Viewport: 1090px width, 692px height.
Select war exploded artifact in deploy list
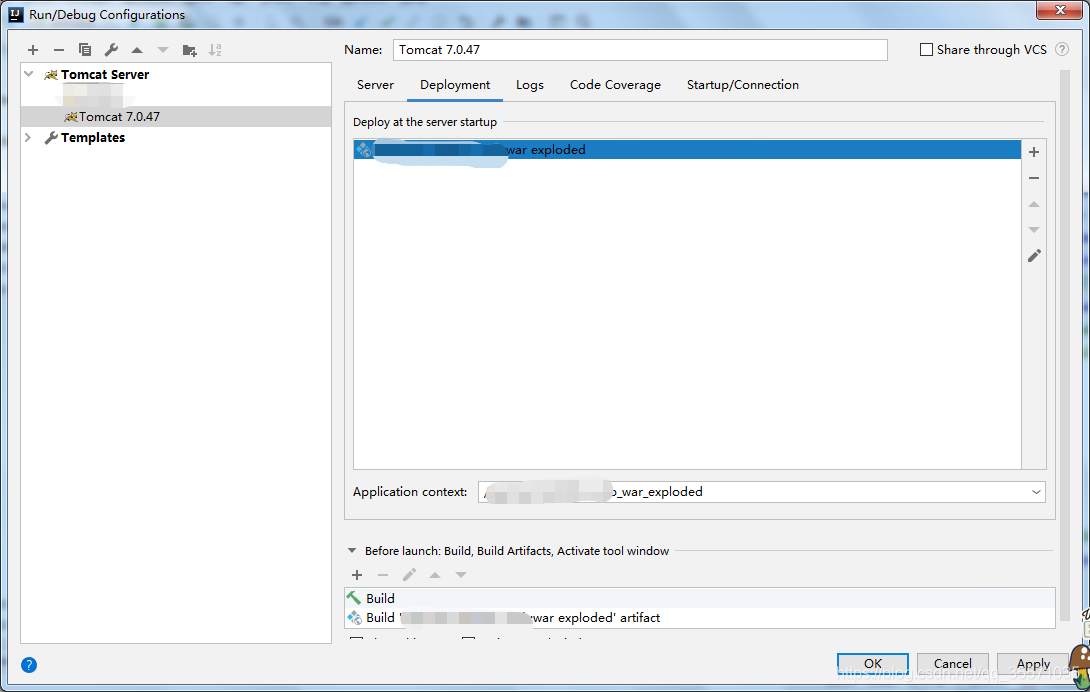coord(687,150)
